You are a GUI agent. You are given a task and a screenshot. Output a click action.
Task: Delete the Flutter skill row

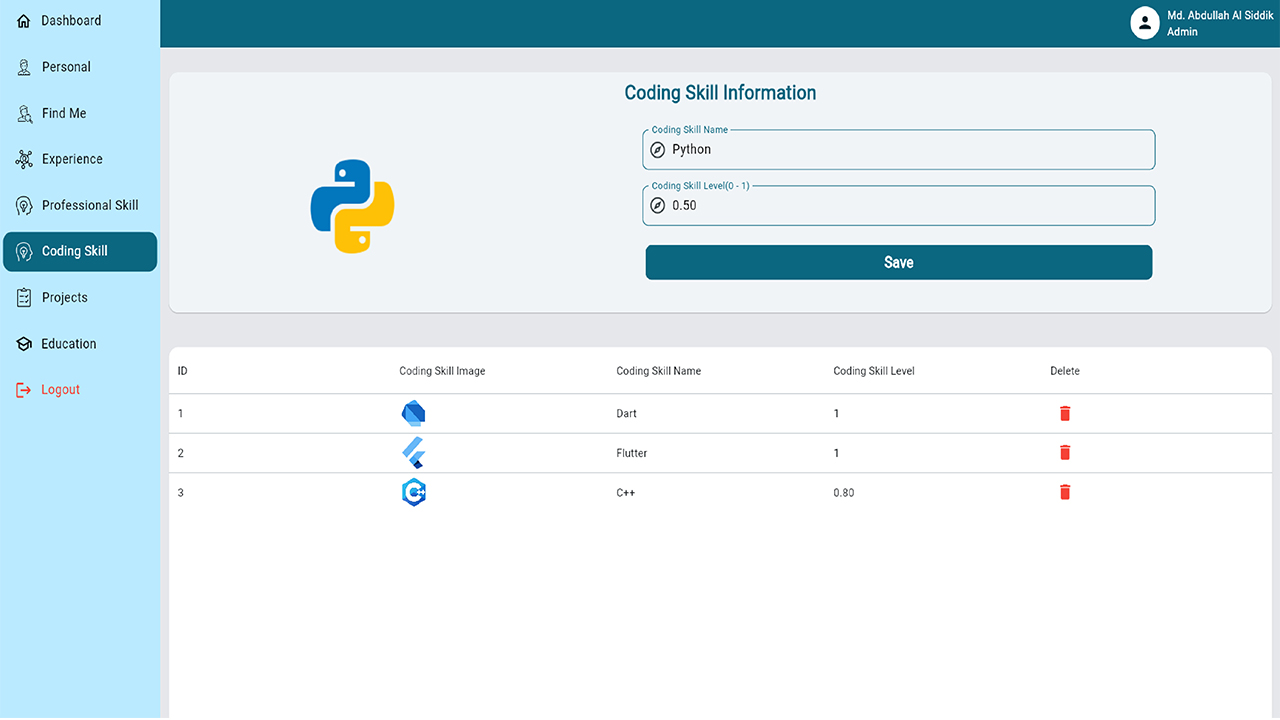(1065, 453)
